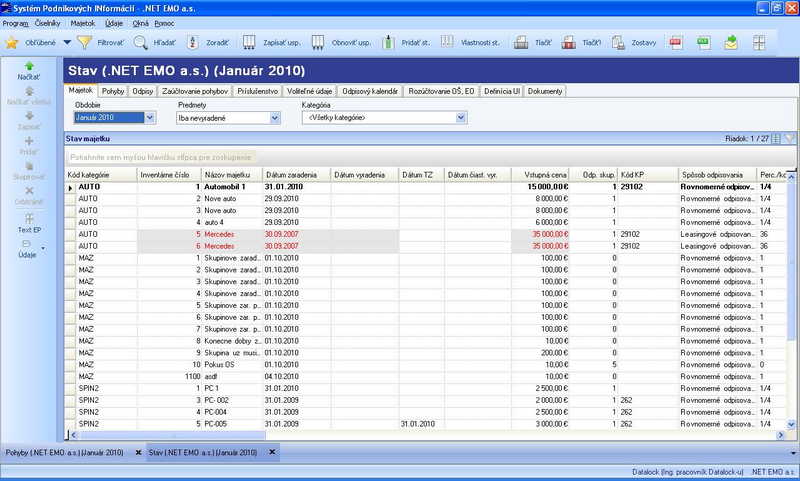Close the Pohyby bottom window tab

(x=138, y=452)
